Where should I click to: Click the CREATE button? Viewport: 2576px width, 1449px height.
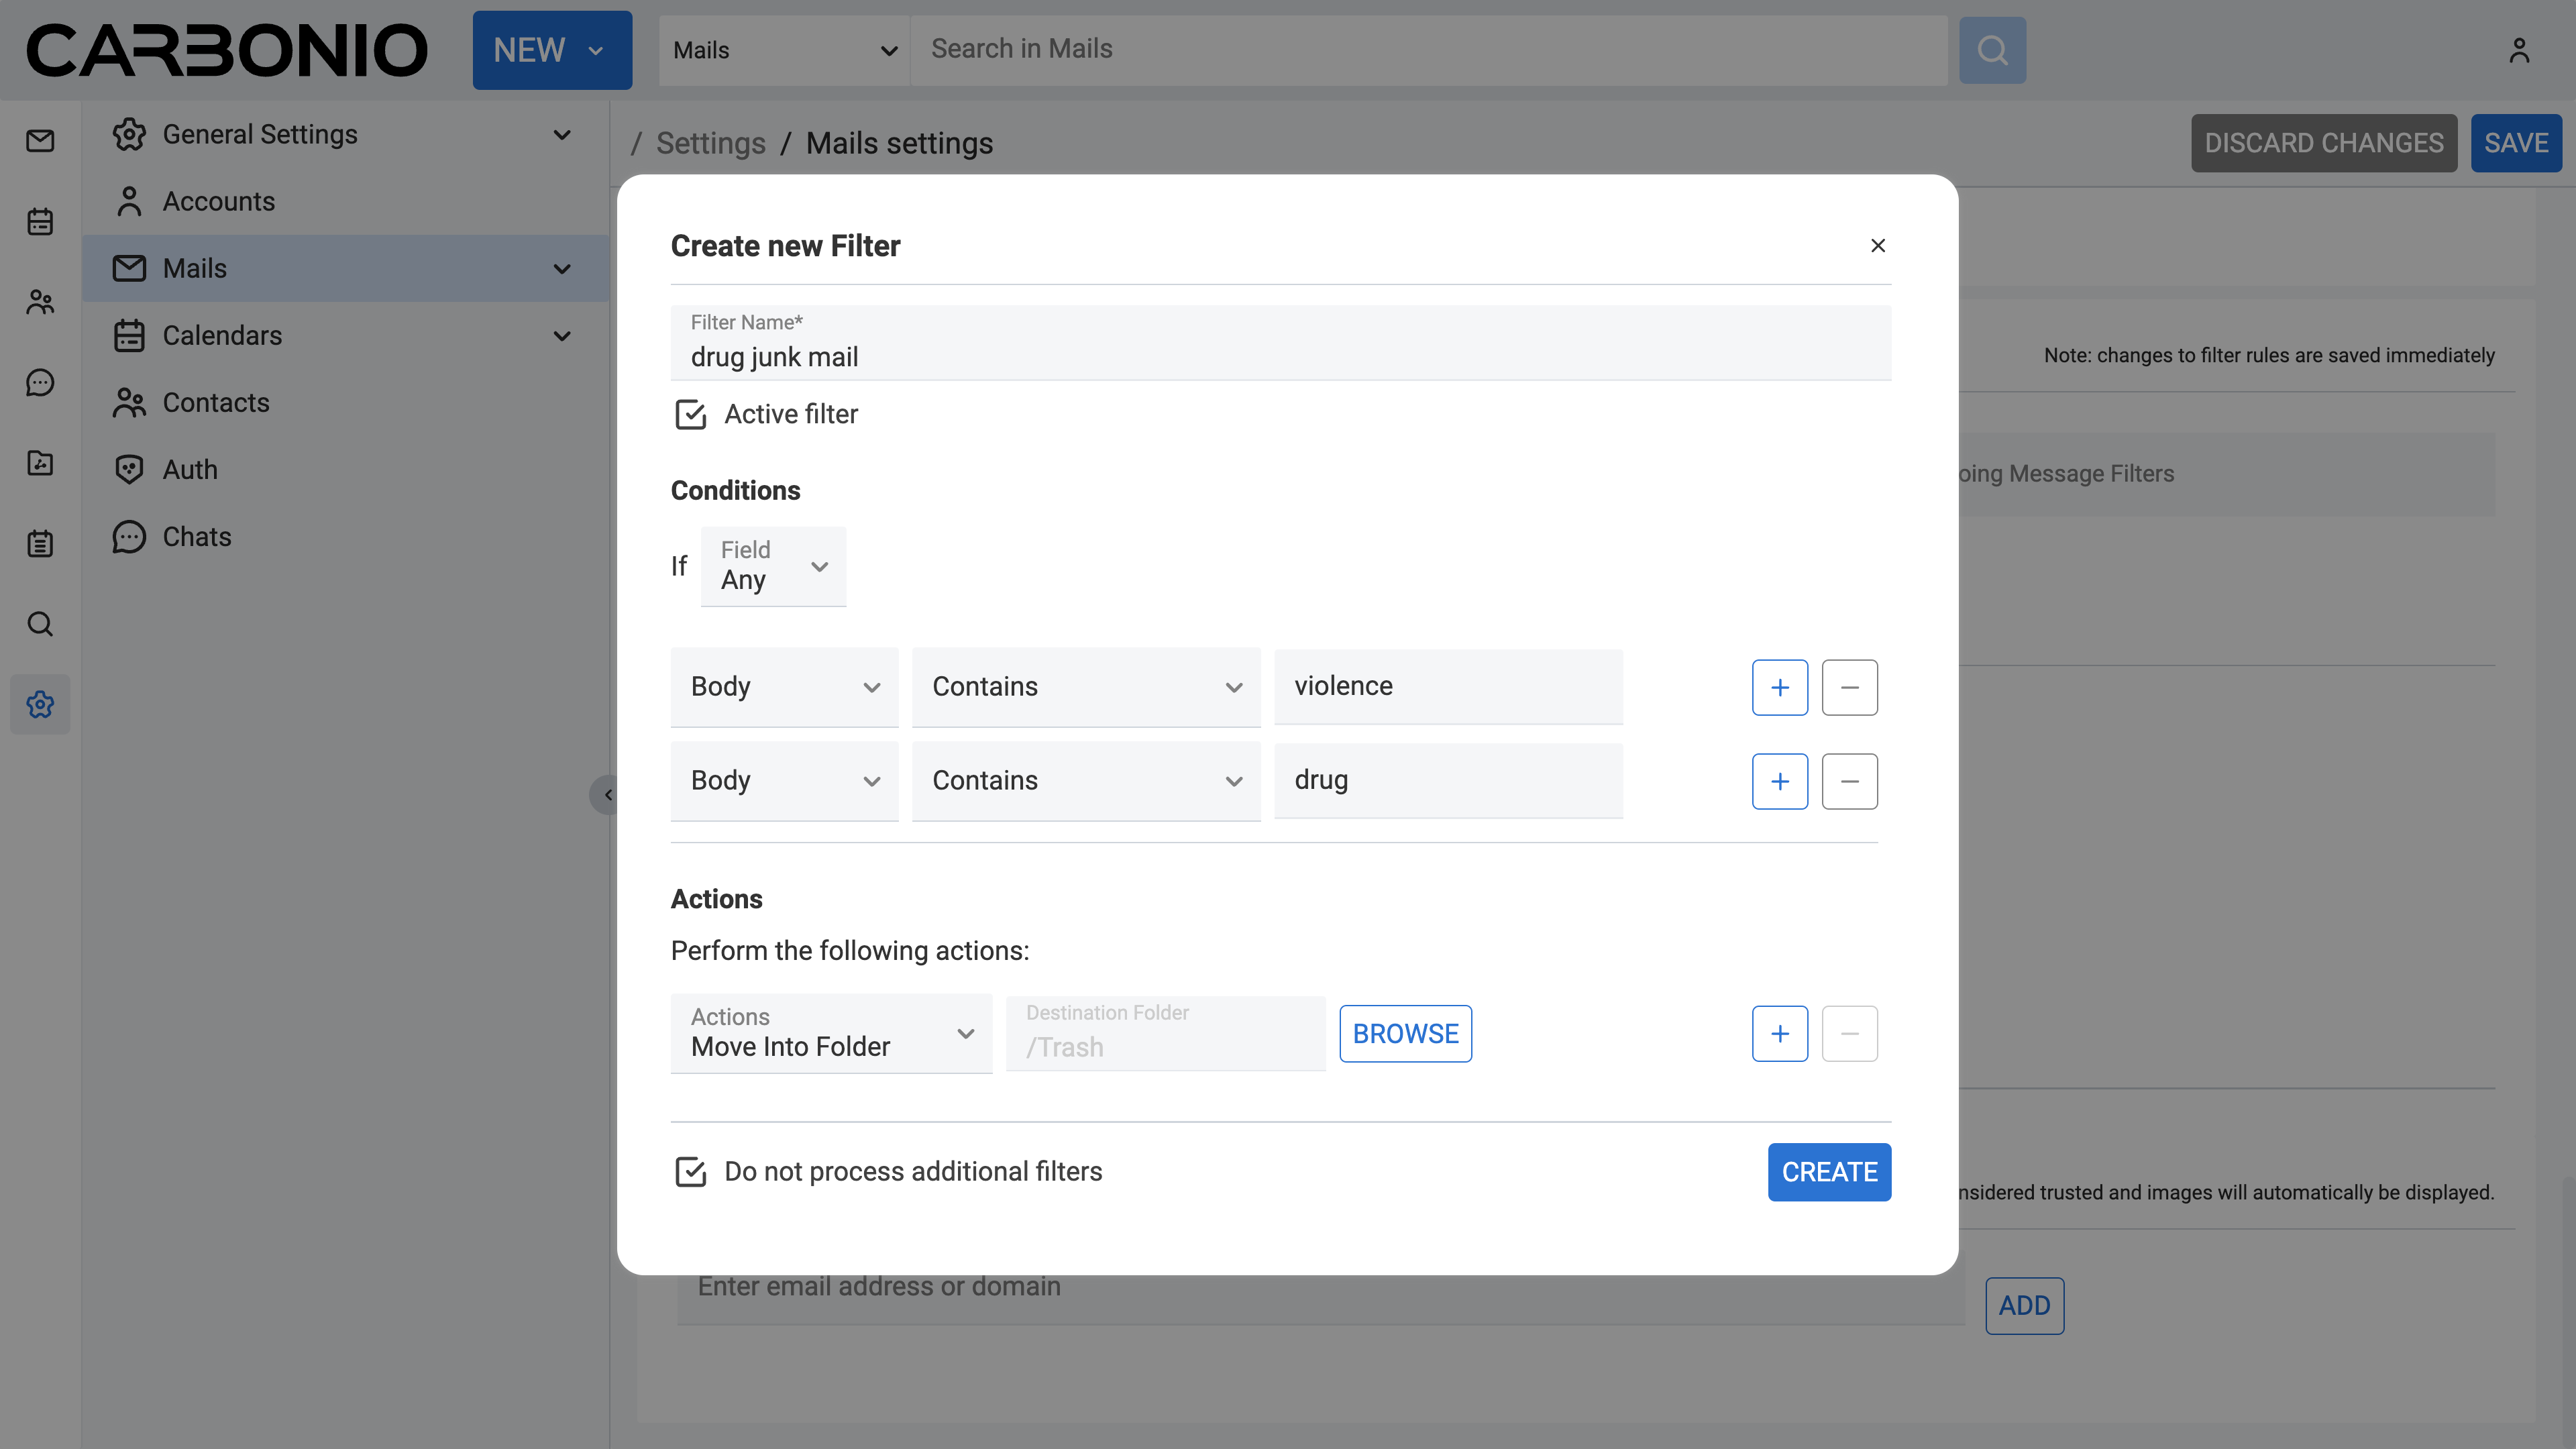tap(1828, 1171)
